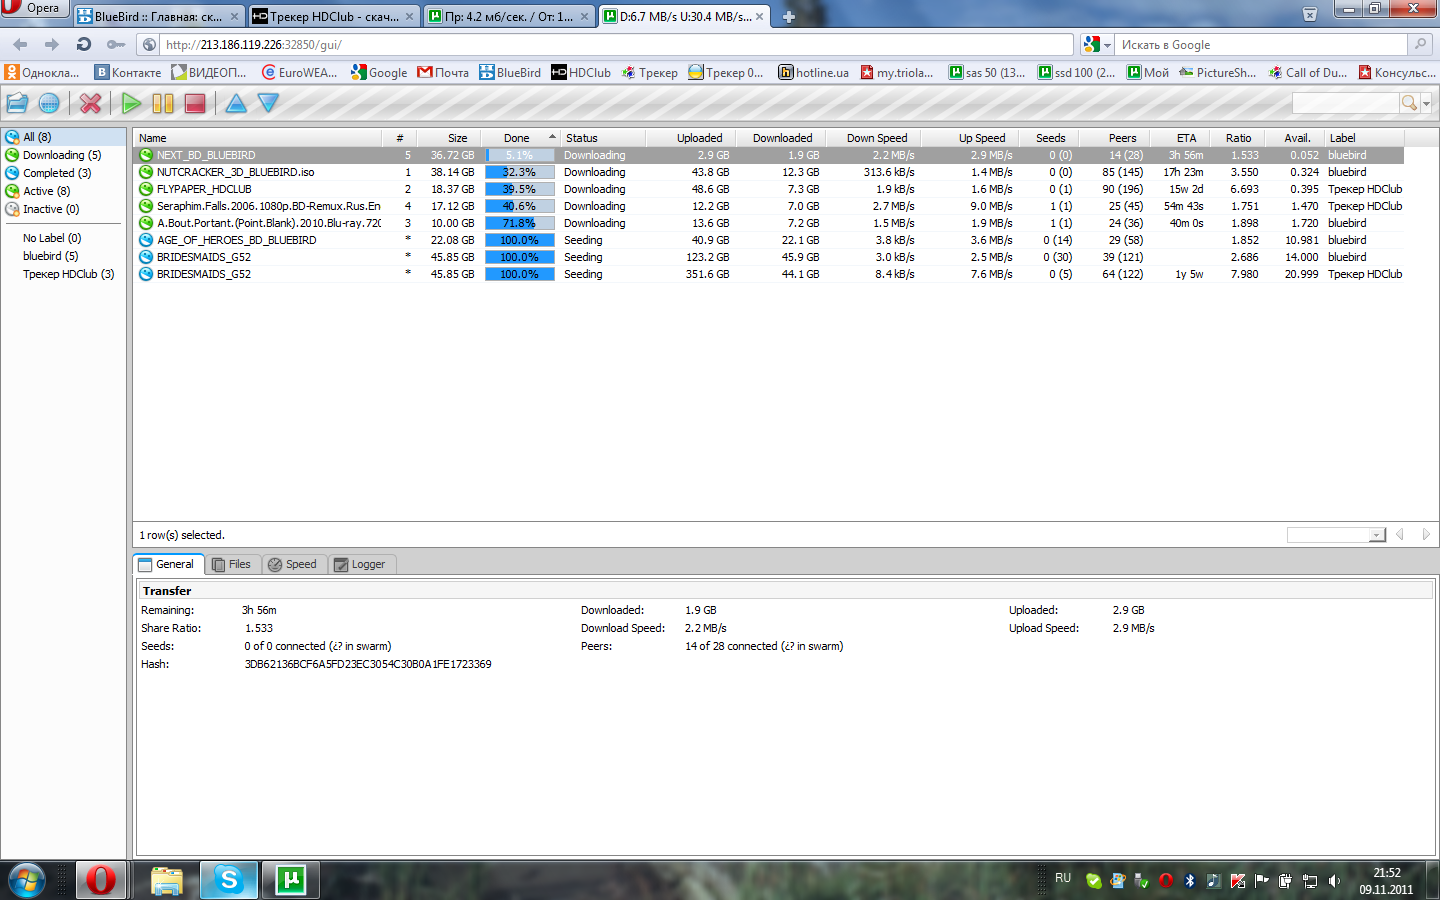1440x900 pixels.
Task: Select the AGE_OF_HEROES_BD_BLUEBIRD torrent
Action: [768, 240]
